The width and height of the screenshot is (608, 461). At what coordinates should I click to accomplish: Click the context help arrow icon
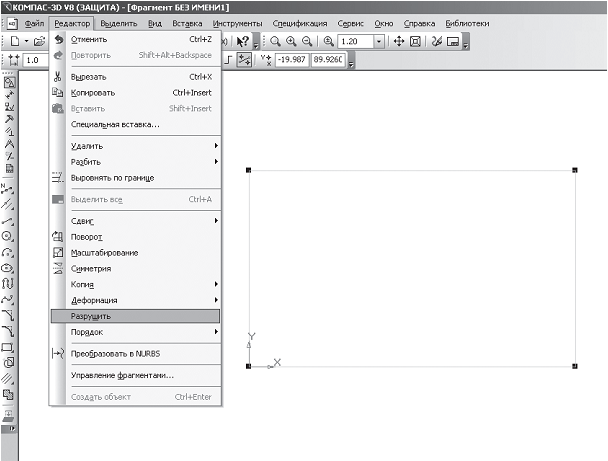[x=243, y=41]
